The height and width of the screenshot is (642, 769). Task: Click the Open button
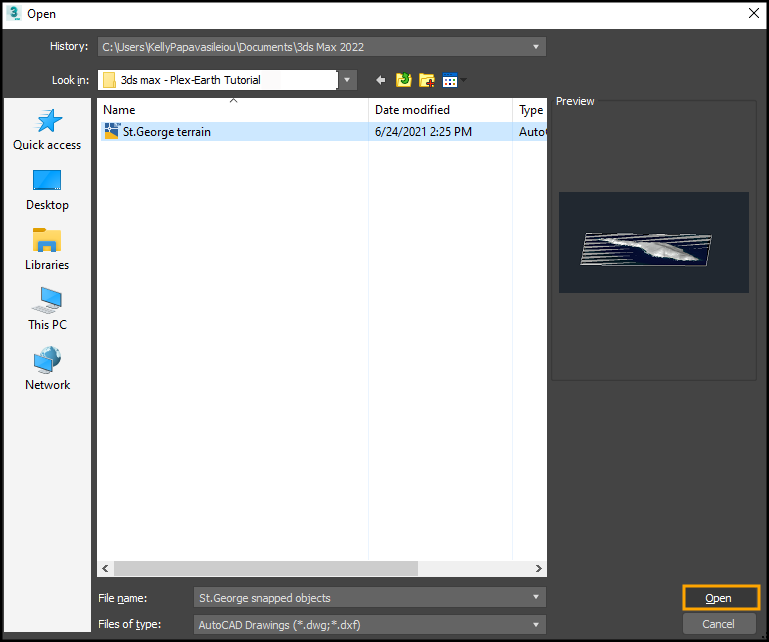point(720,598)
